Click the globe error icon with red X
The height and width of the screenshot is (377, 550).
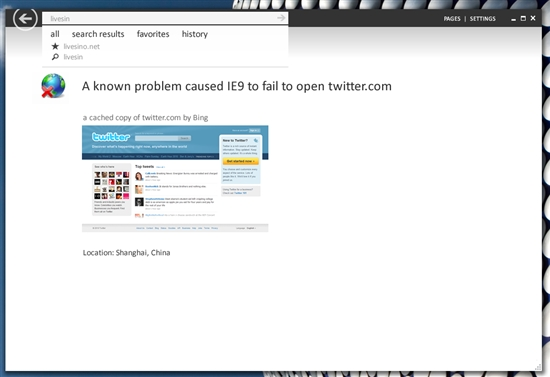point(53,86)
